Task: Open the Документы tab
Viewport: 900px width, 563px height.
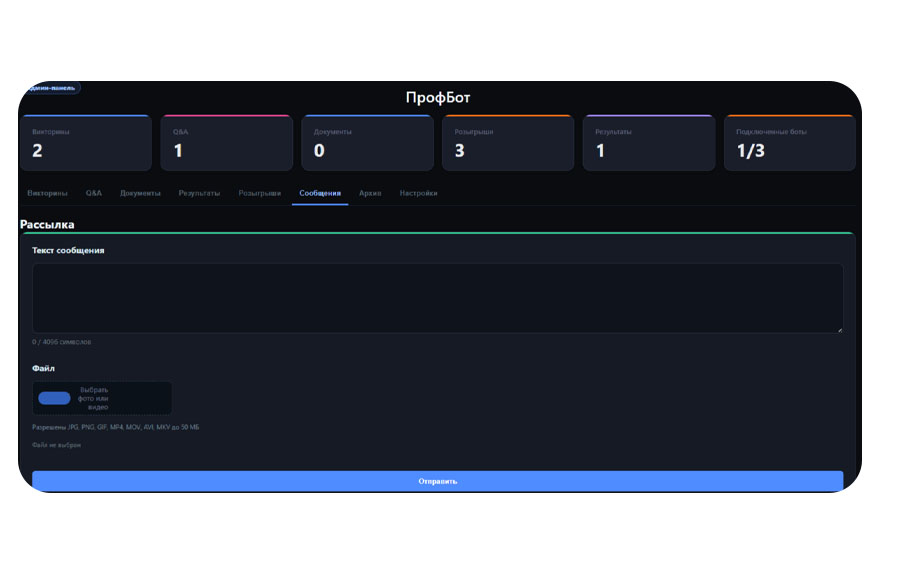Action: coord(140,193)
